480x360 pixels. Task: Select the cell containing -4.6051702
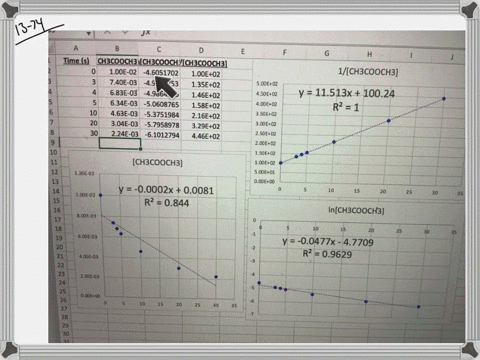pos(161,73)
